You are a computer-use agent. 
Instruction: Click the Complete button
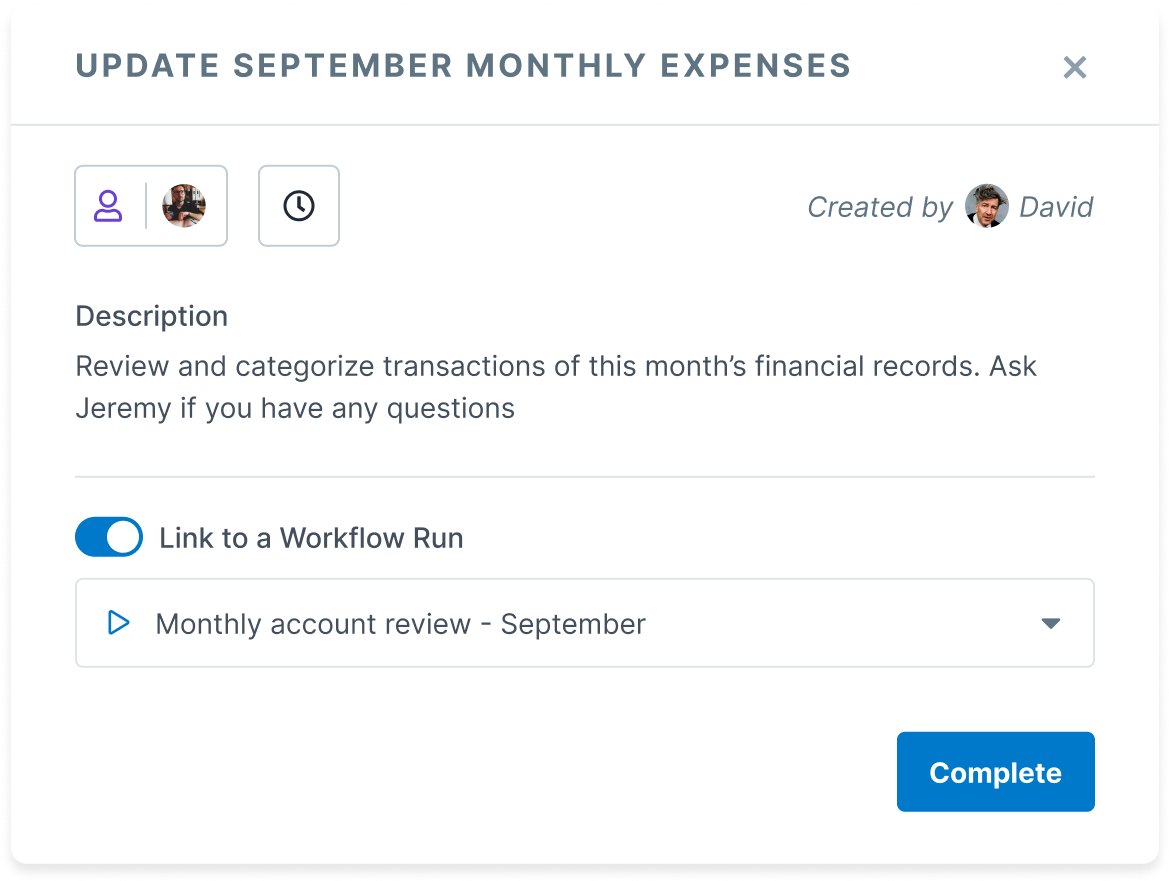(995, 771)
